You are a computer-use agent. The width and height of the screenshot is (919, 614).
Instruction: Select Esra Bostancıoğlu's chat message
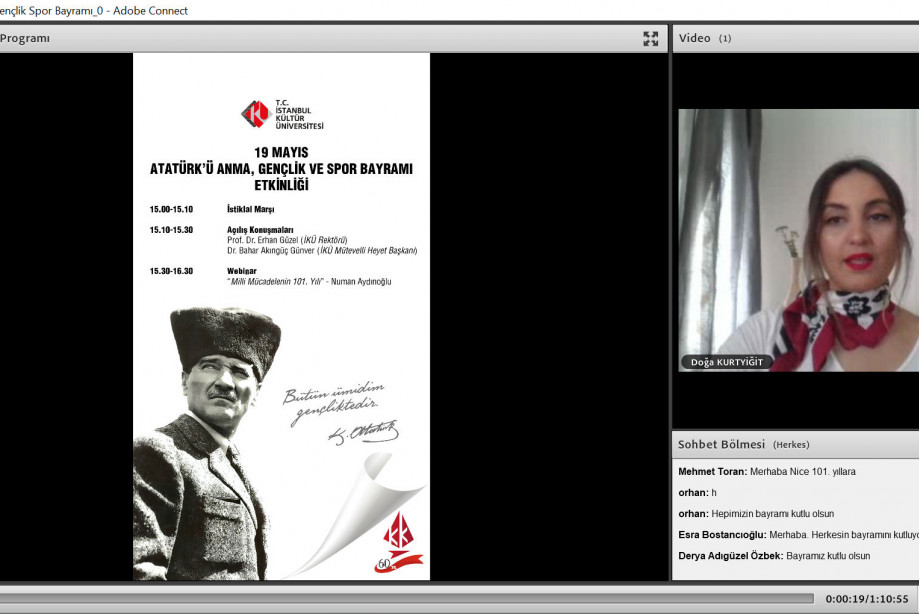(x=797, y=535)
